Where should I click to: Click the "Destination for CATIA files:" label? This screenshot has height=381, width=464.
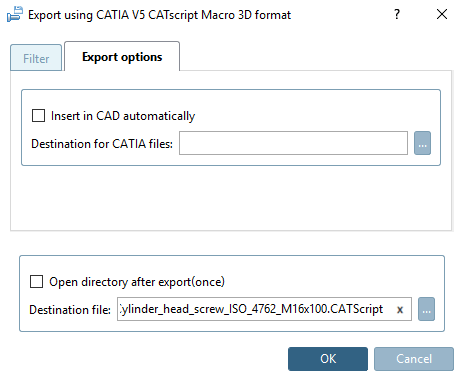(x=102, y=144)
